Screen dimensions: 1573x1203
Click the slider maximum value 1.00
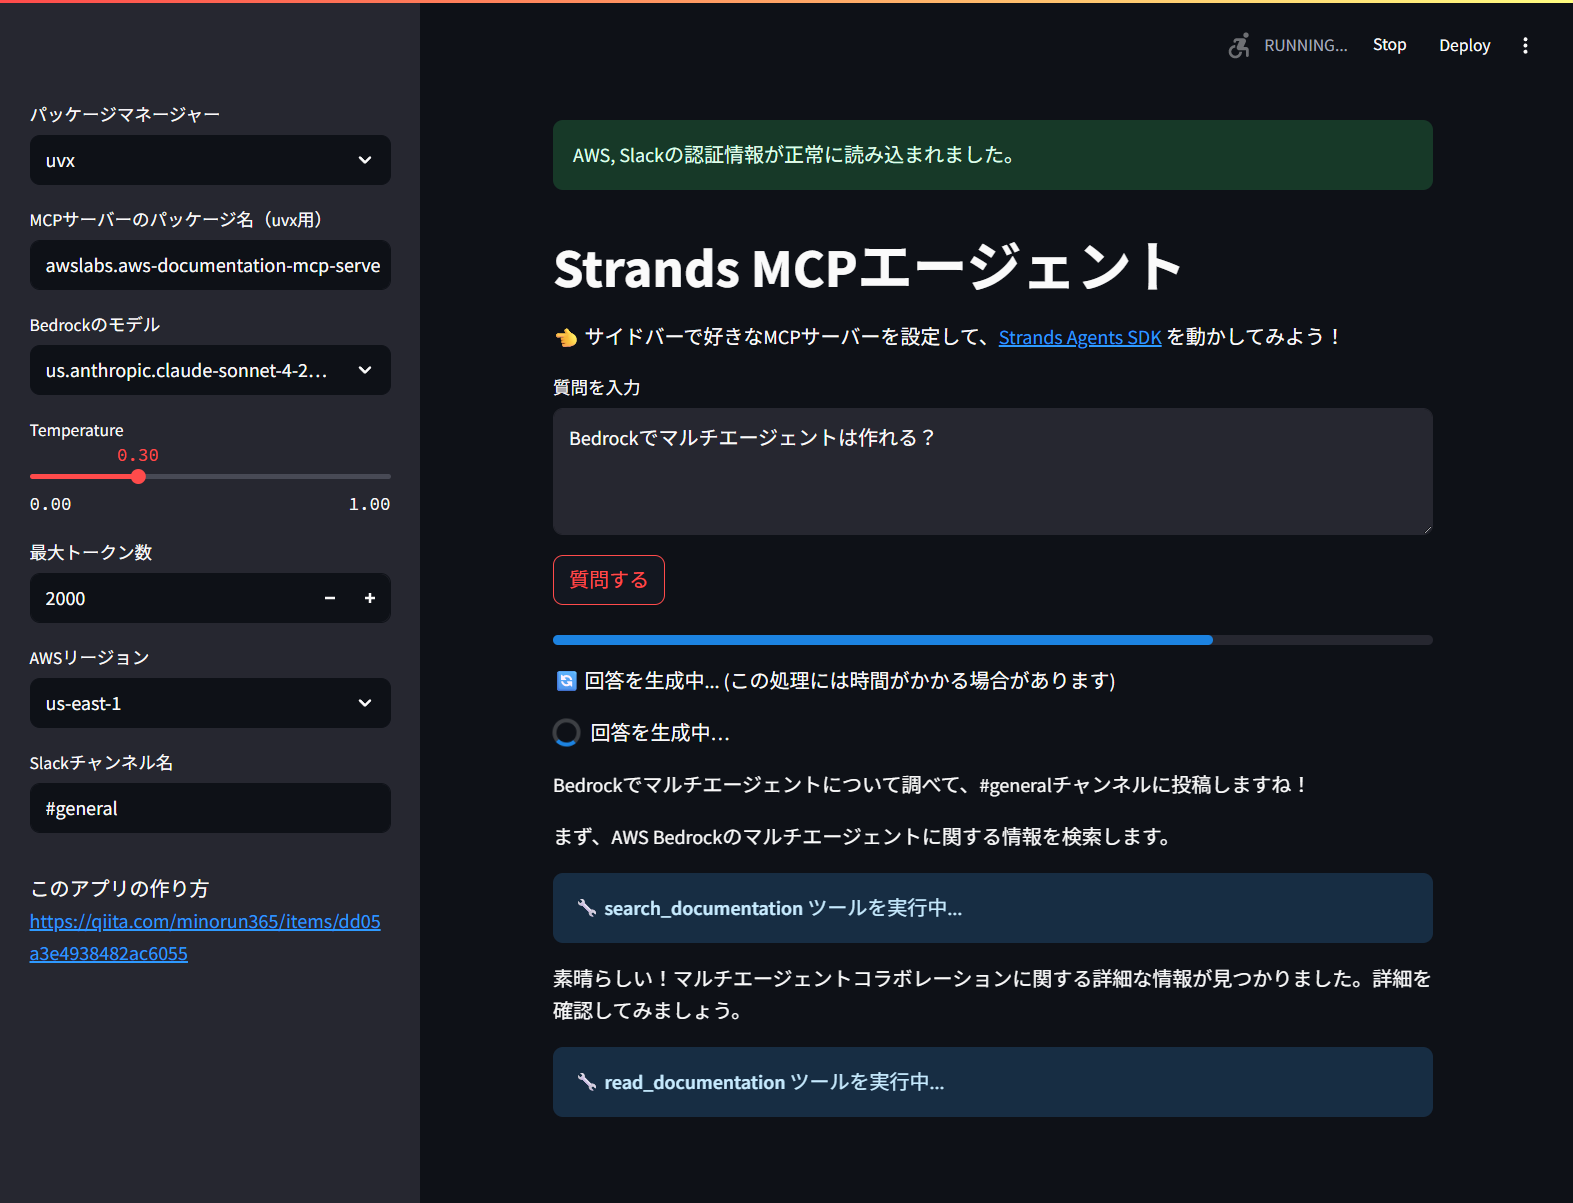point(369,504)
